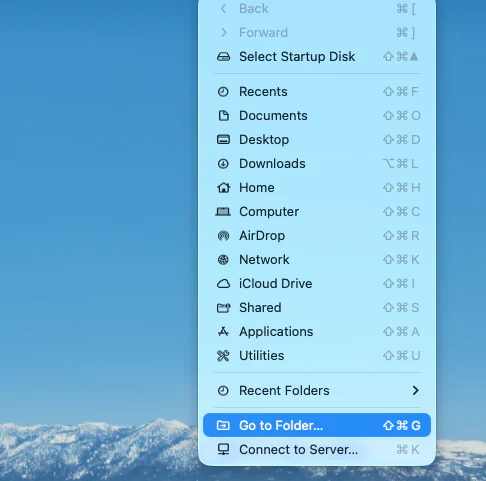Choose Utilities menu entry
This screenshot has height=481, width=486.
coord(317,356)
